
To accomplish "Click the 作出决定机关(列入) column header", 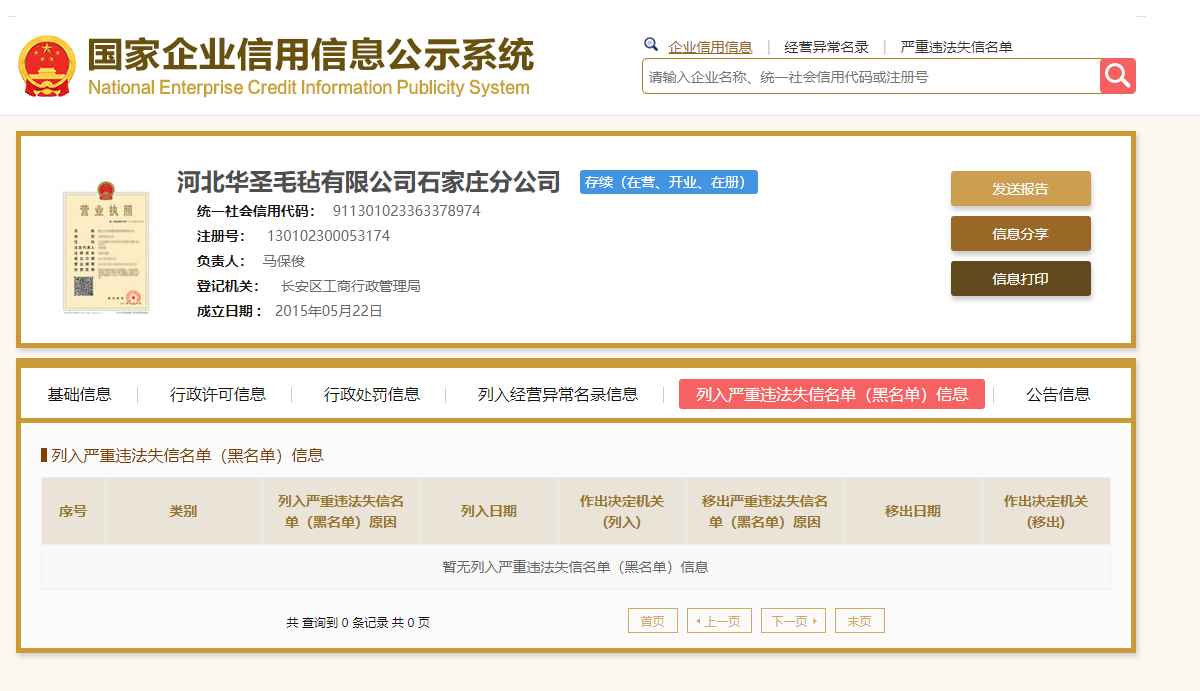I will [622, 511].
